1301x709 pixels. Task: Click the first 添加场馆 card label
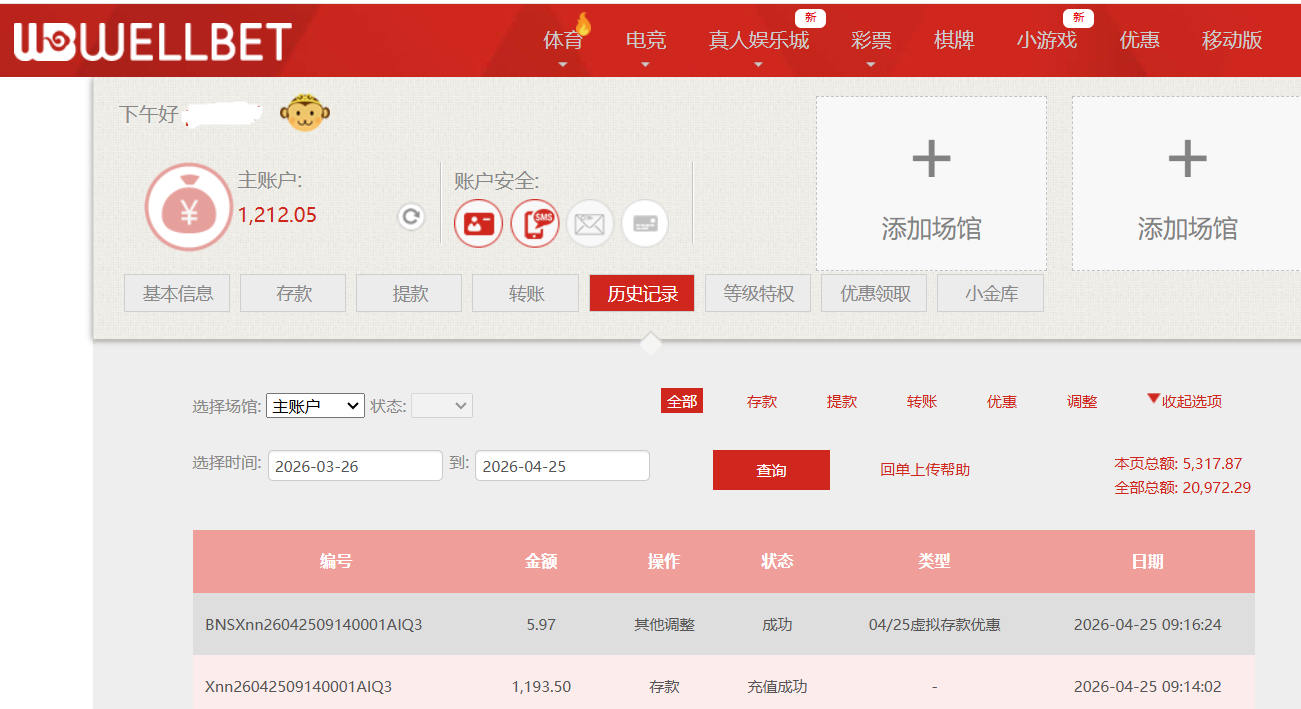click(931, 229)
